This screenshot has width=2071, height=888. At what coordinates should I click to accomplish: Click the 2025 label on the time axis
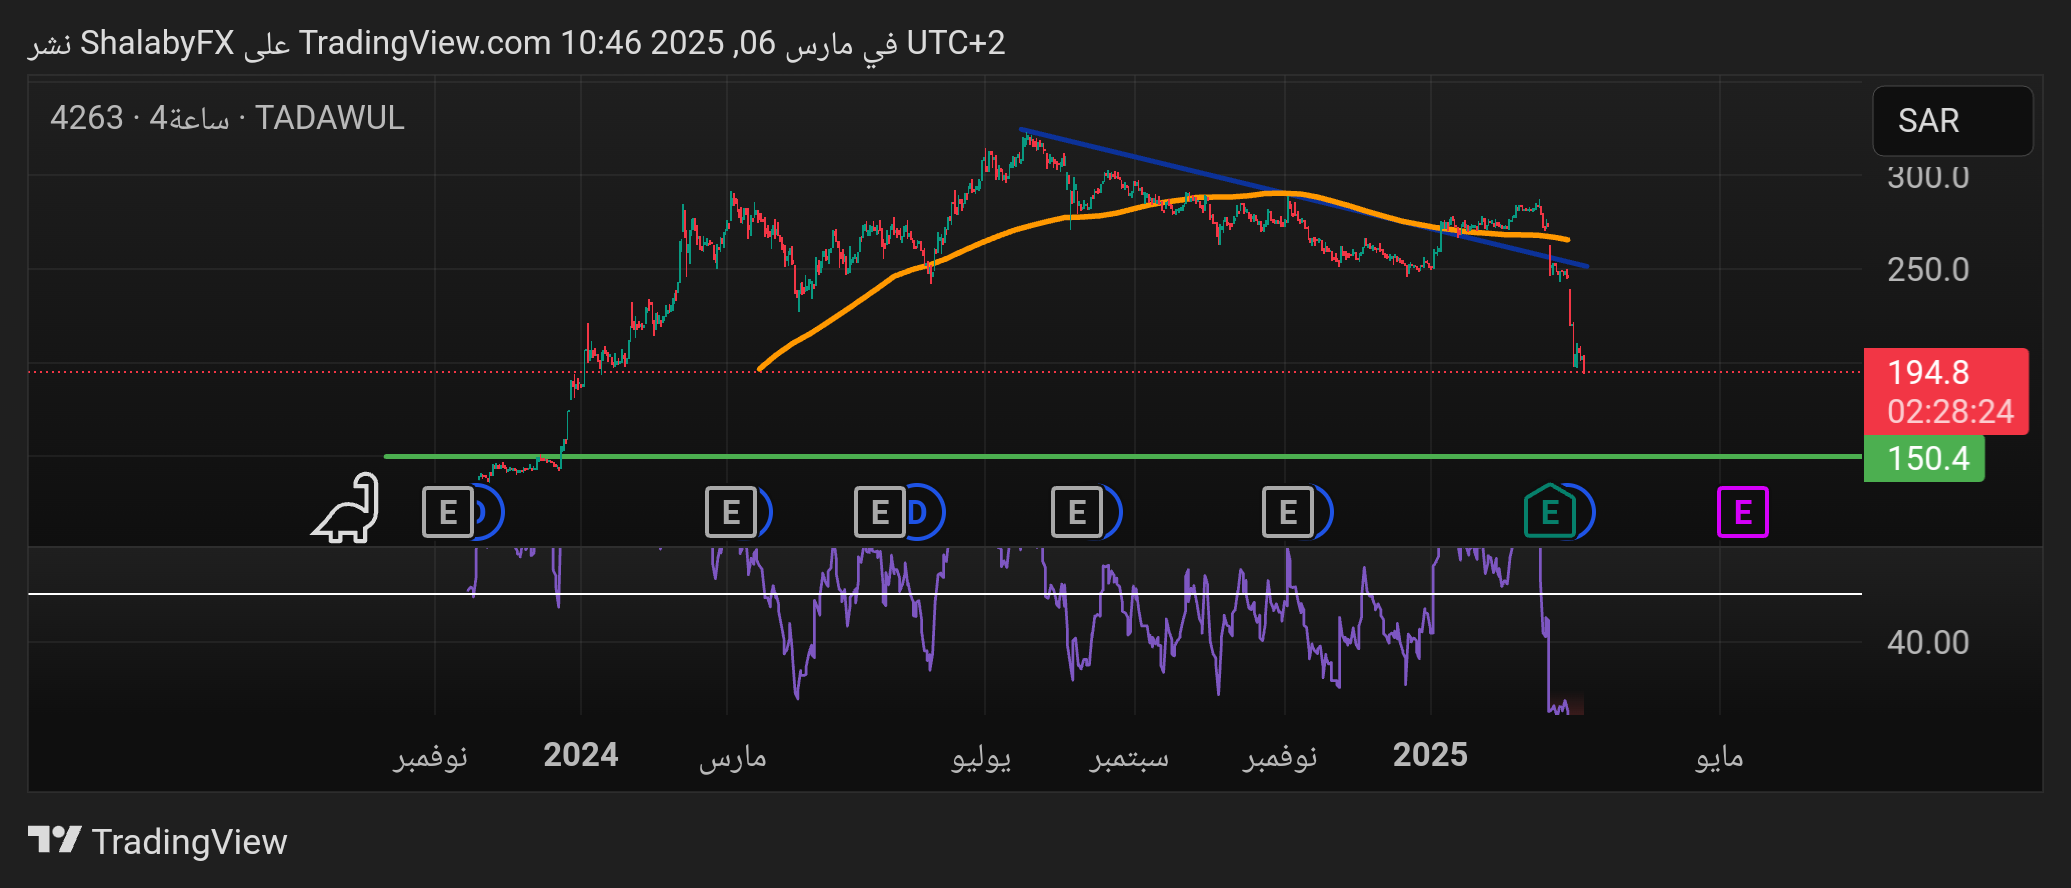pyautogui.click(x=1430, y=755)
